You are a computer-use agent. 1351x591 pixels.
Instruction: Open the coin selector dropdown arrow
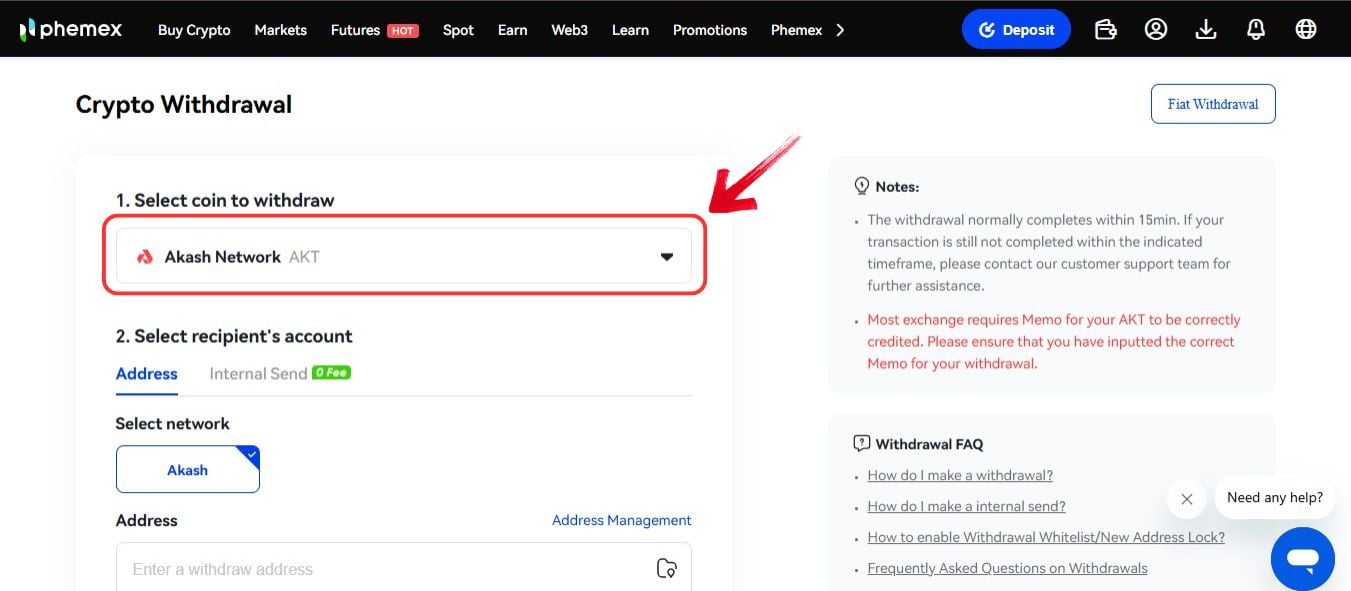(667, 257)
